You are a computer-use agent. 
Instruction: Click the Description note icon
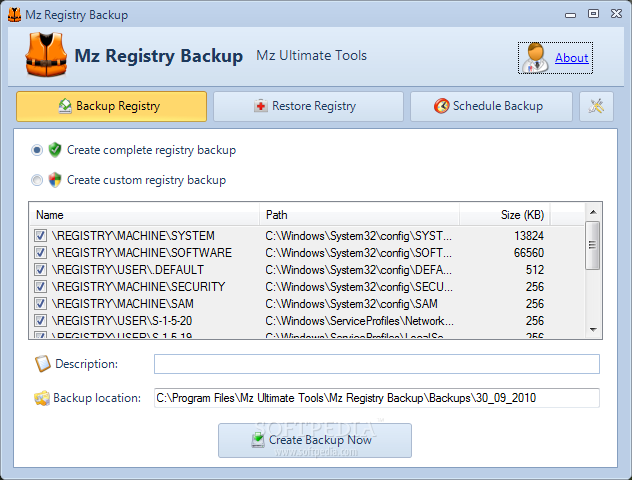[42, 364]
